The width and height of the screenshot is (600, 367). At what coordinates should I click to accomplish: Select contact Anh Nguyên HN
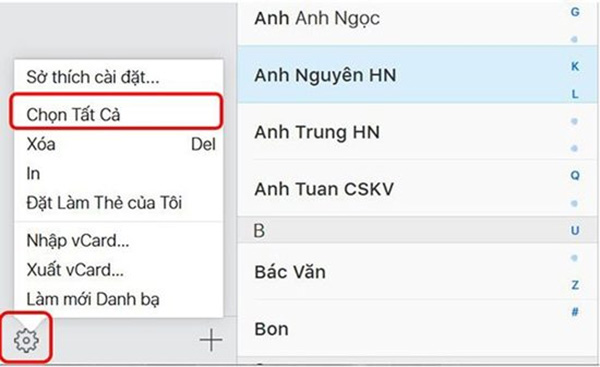417,75
